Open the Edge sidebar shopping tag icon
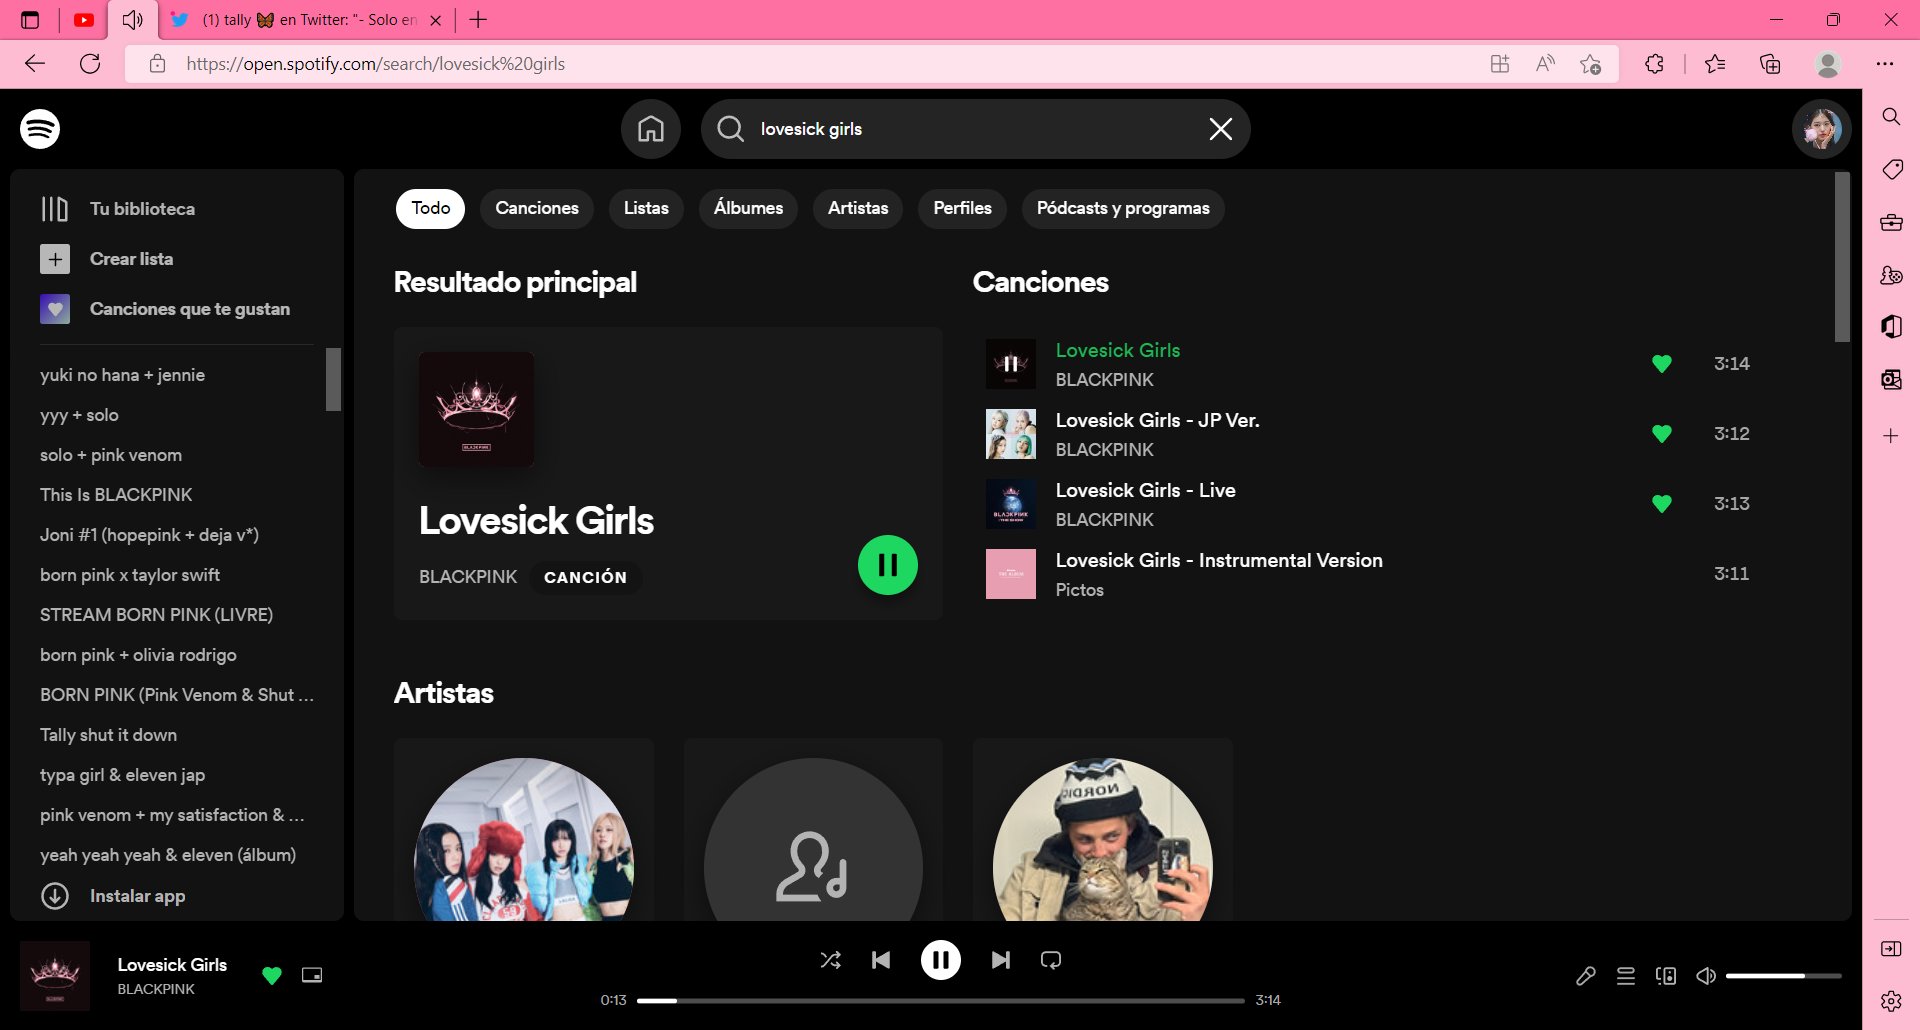The width and height of the screenshot is (1920, 1030). (1891, 170)
